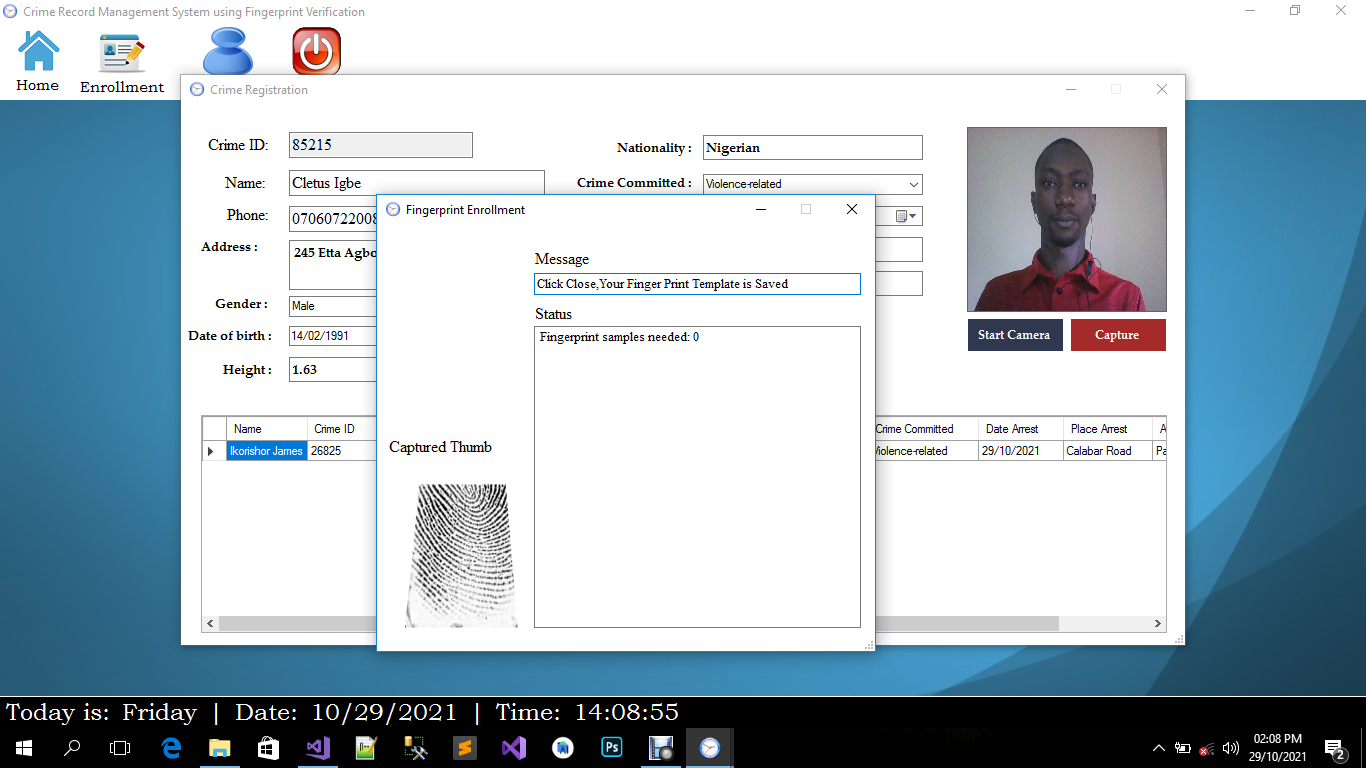The image size is (1366, 768).
Task: Open the second Visual Studio taskbar icon
Action: (513, 748)
